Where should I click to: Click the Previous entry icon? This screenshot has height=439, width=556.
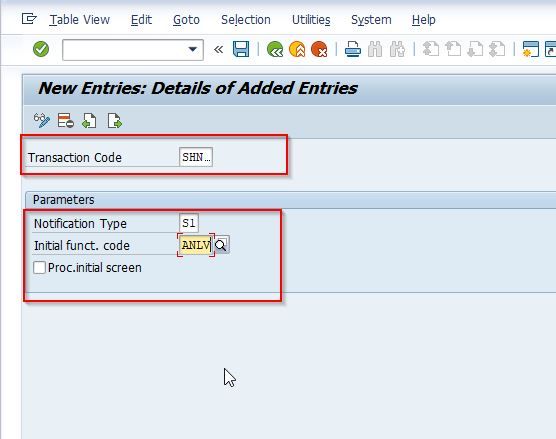tap(89, 121)
